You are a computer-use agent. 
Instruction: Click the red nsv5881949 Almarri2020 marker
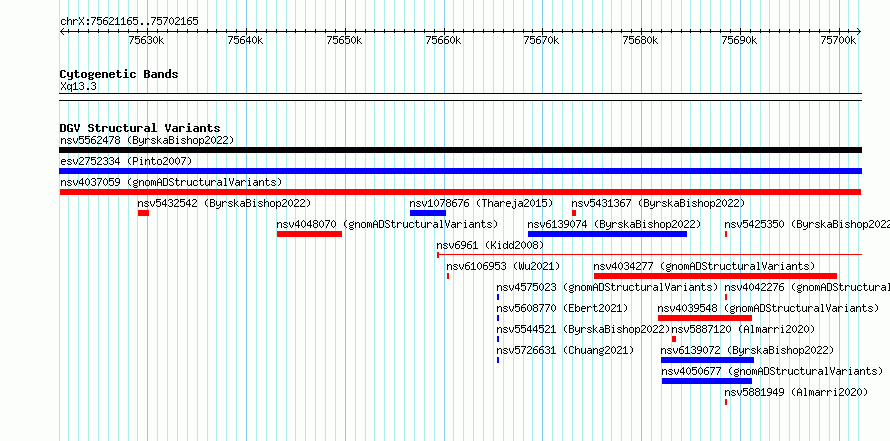tap(726, 402)
